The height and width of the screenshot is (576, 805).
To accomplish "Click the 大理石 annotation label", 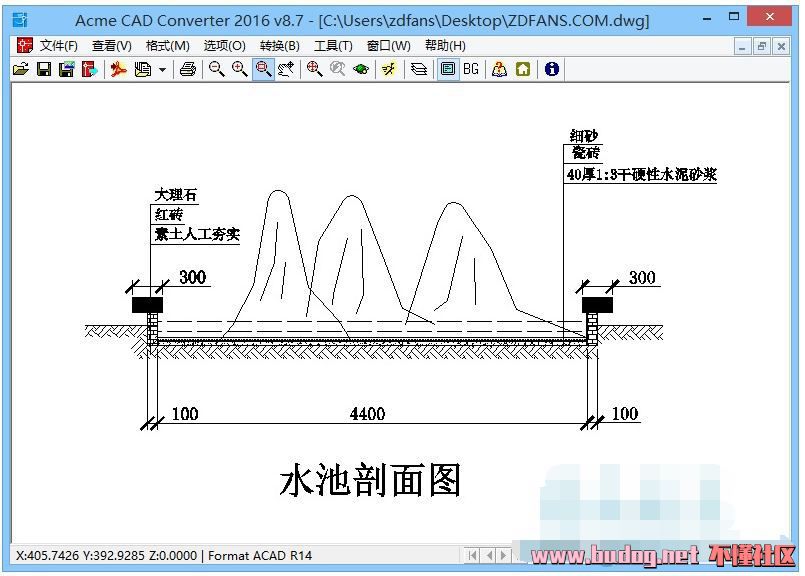I will [x=176, y=195].
